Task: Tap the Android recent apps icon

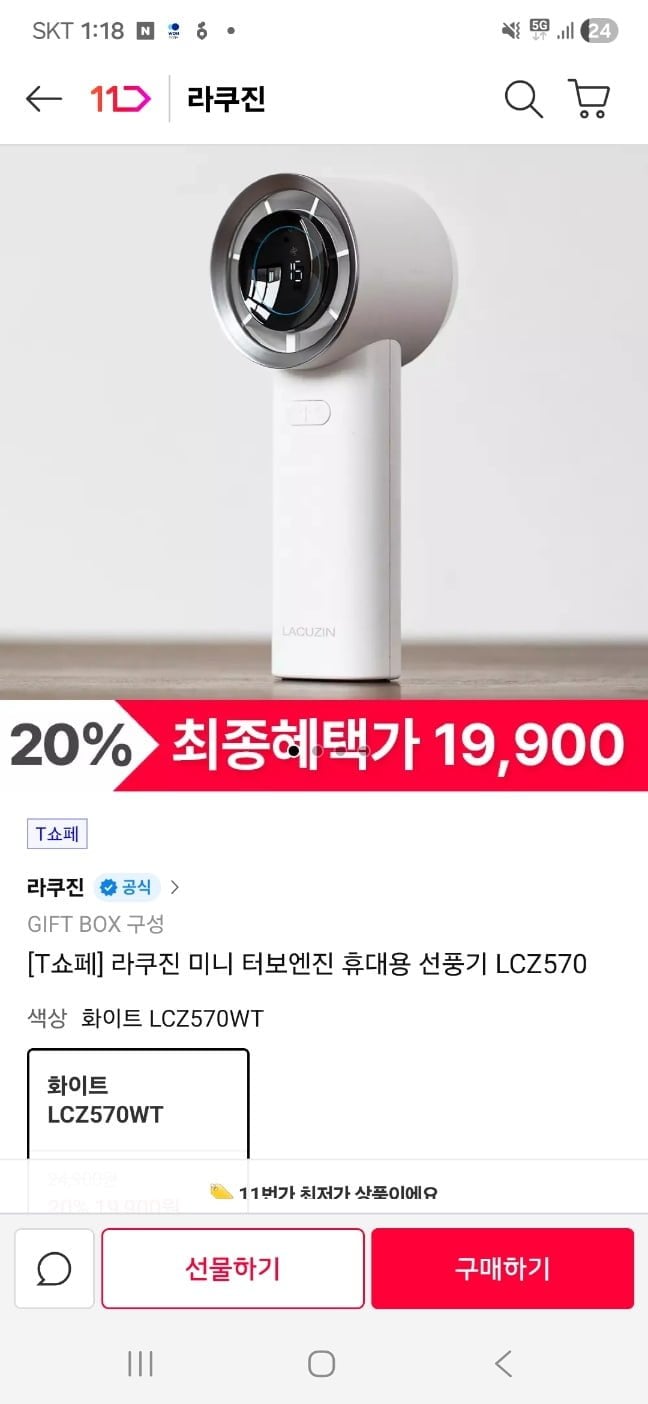Action: [140, 1363]
